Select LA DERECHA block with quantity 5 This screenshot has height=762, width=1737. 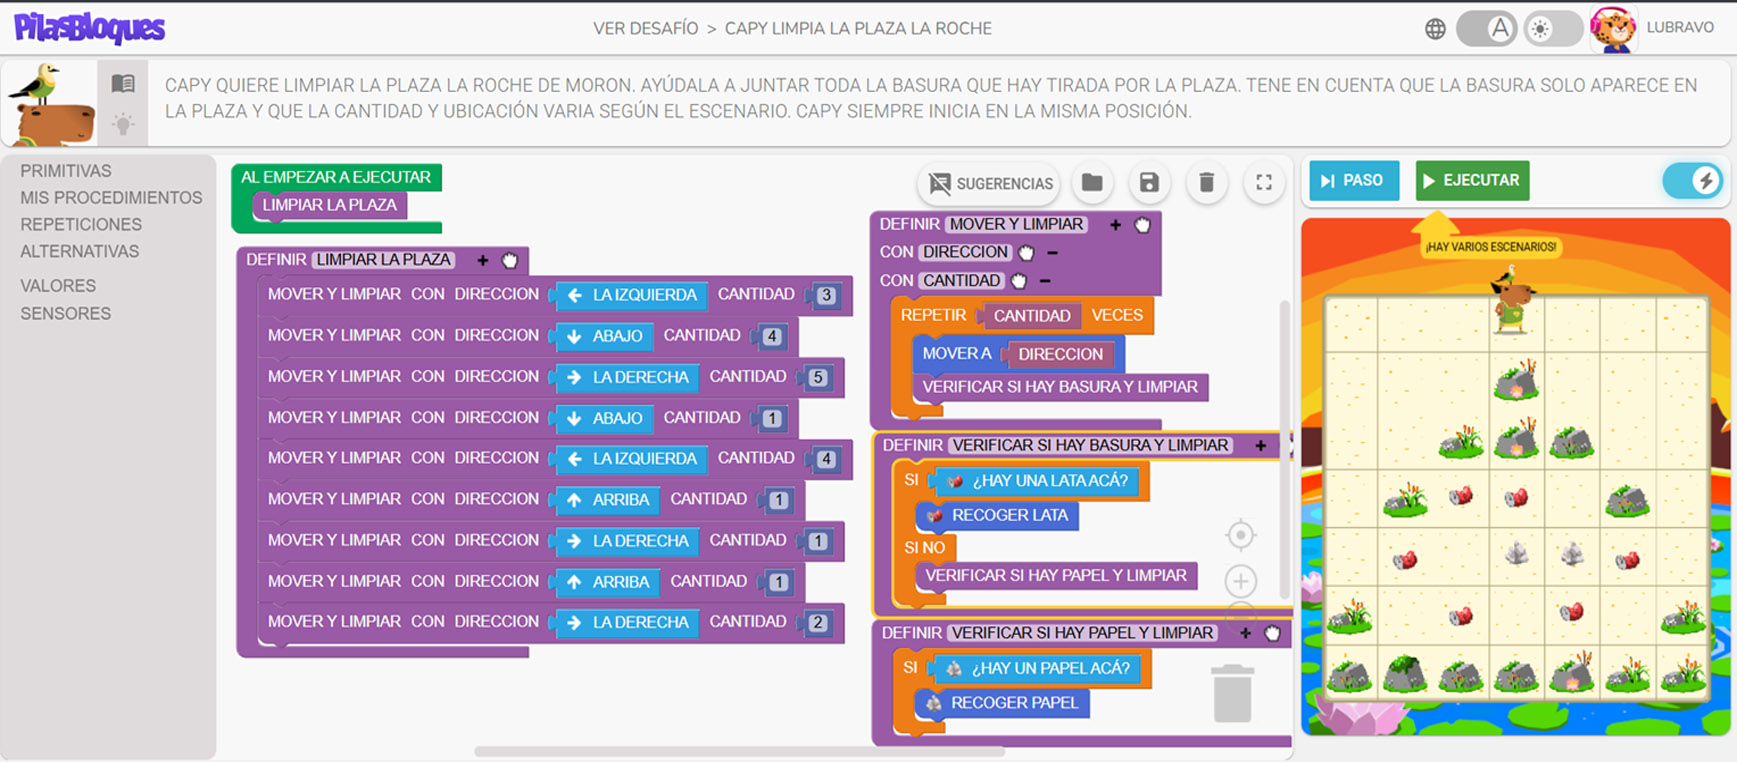pyautogui.click(x=629, y=377)
